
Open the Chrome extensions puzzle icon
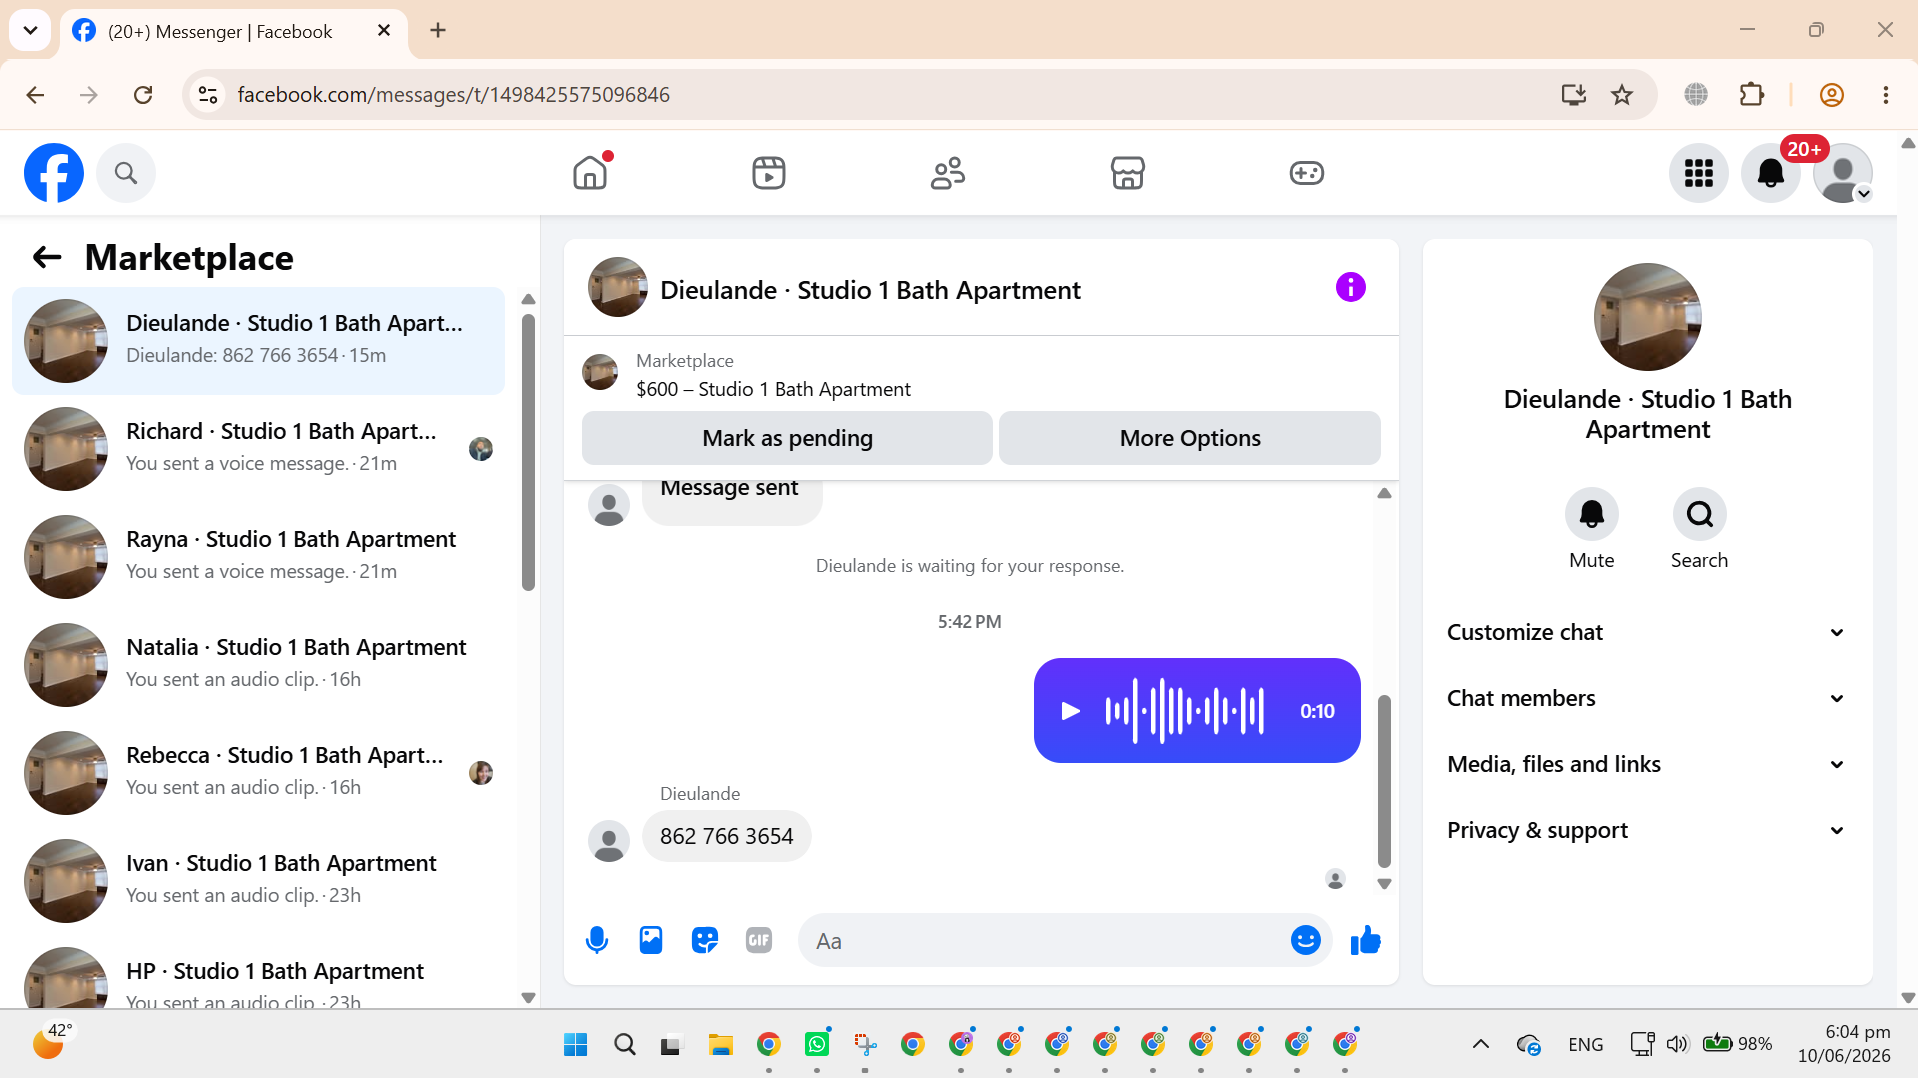pyautogui.click(x=1752, y=95)
